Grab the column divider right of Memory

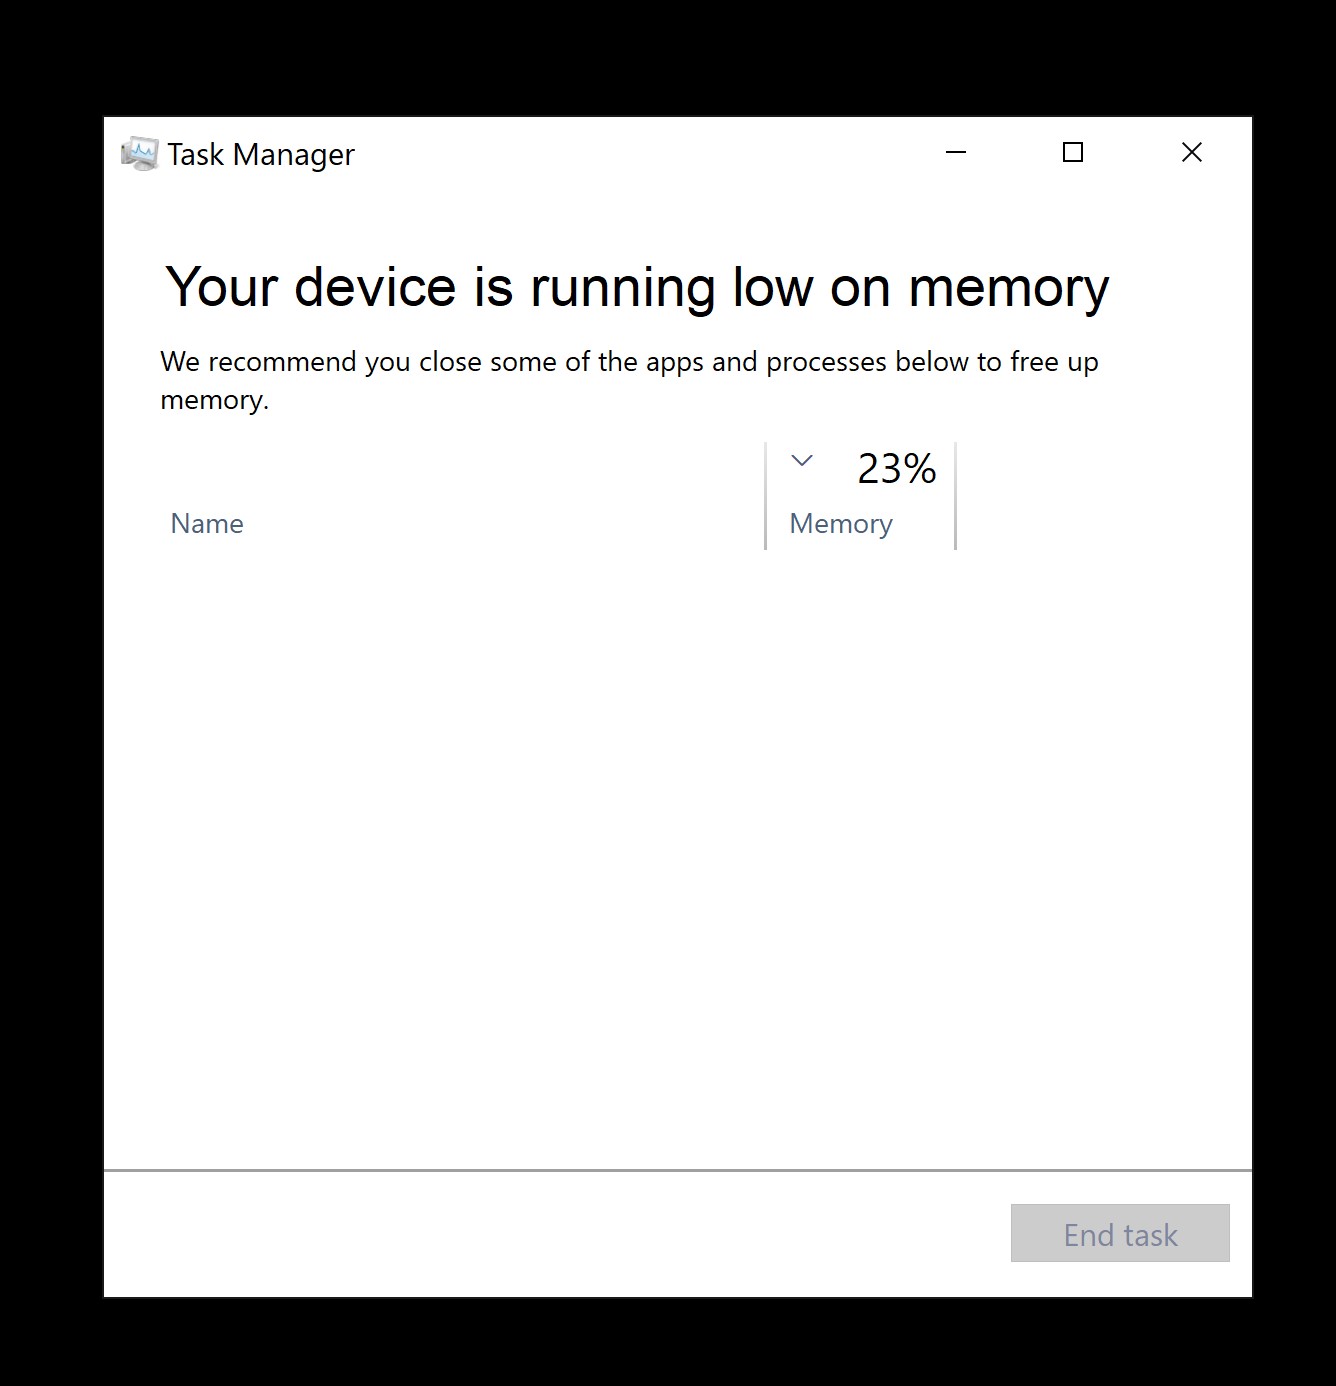pyautogui.click(x=955, y=496)
